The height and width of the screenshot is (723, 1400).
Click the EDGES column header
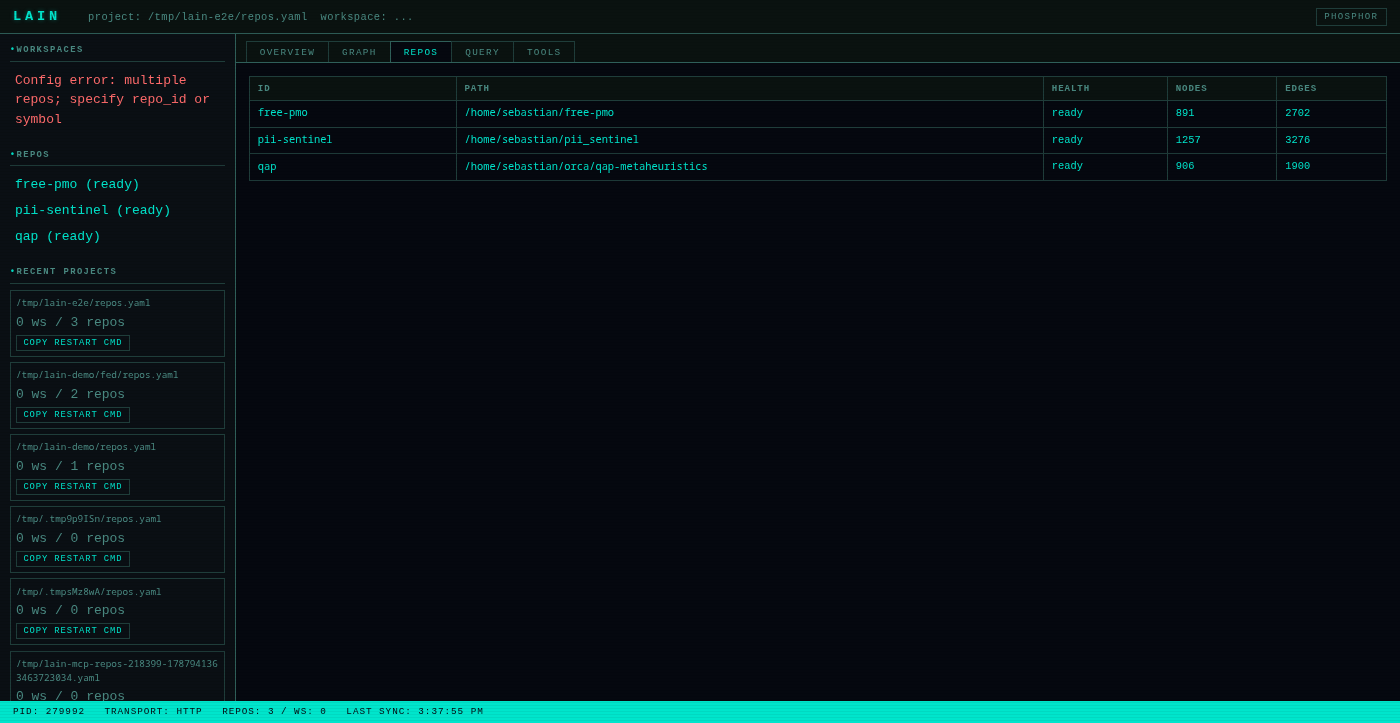click(1332, 89)
